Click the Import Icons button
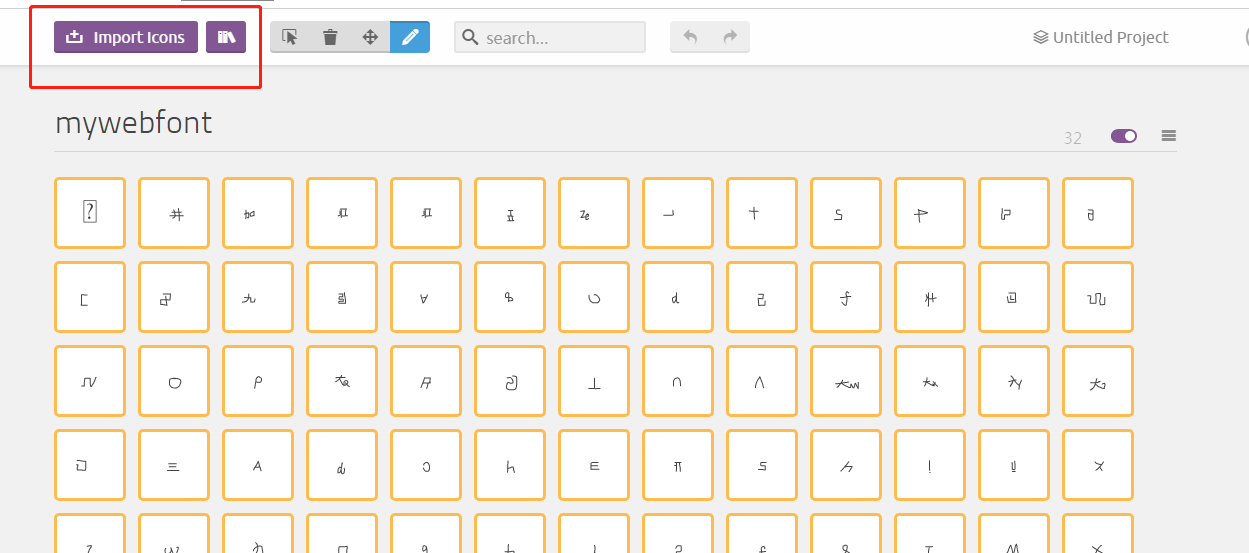This screenshot has width=1249, height=553. pyautogui.click(x=126, y=37)
